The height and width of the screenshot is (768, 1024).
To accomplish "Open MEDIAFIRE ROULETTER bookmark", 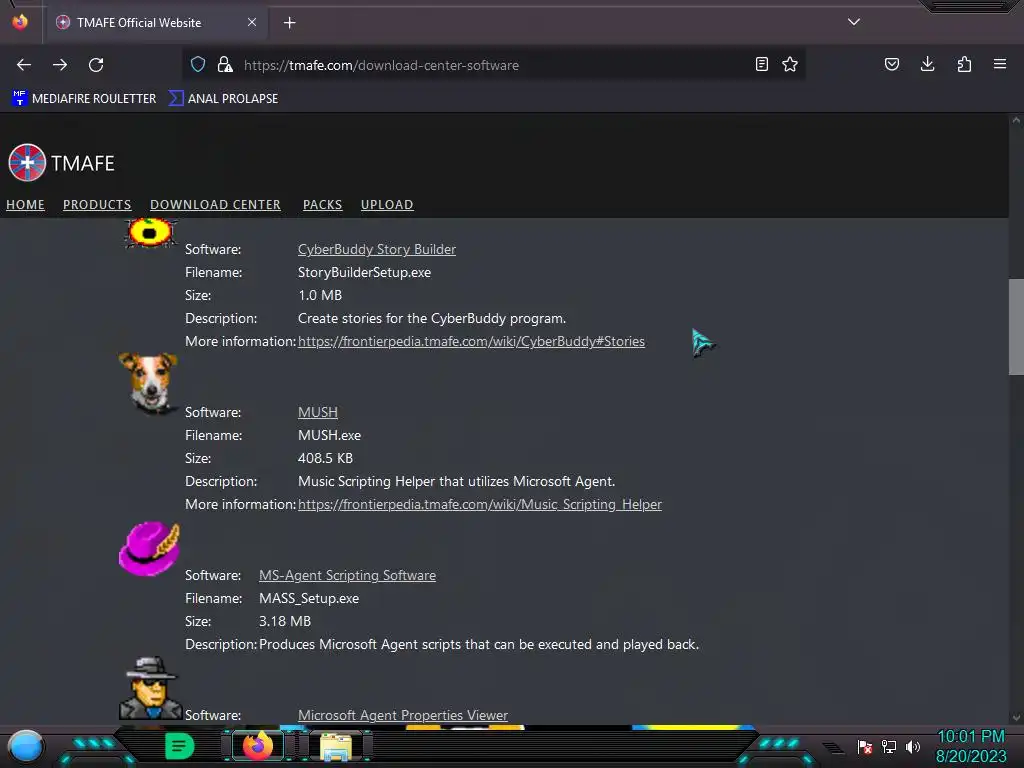I will coord(84,99).
